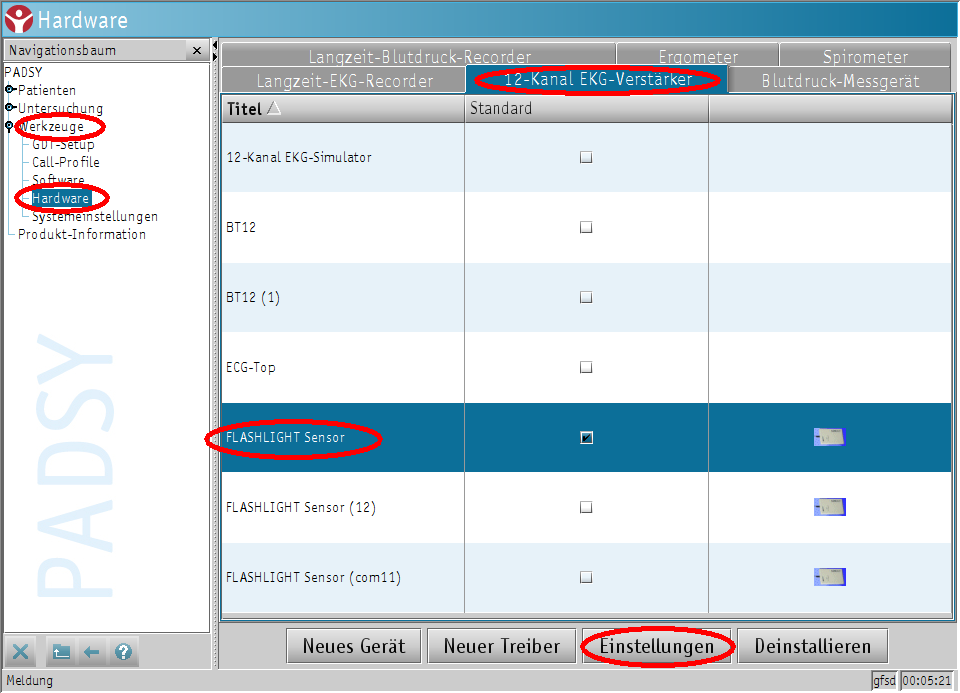Click the X cancel icon in bottom toolbar
Image resolution: width=960 pixels, height=693 pixels.
tap(21, 652)
